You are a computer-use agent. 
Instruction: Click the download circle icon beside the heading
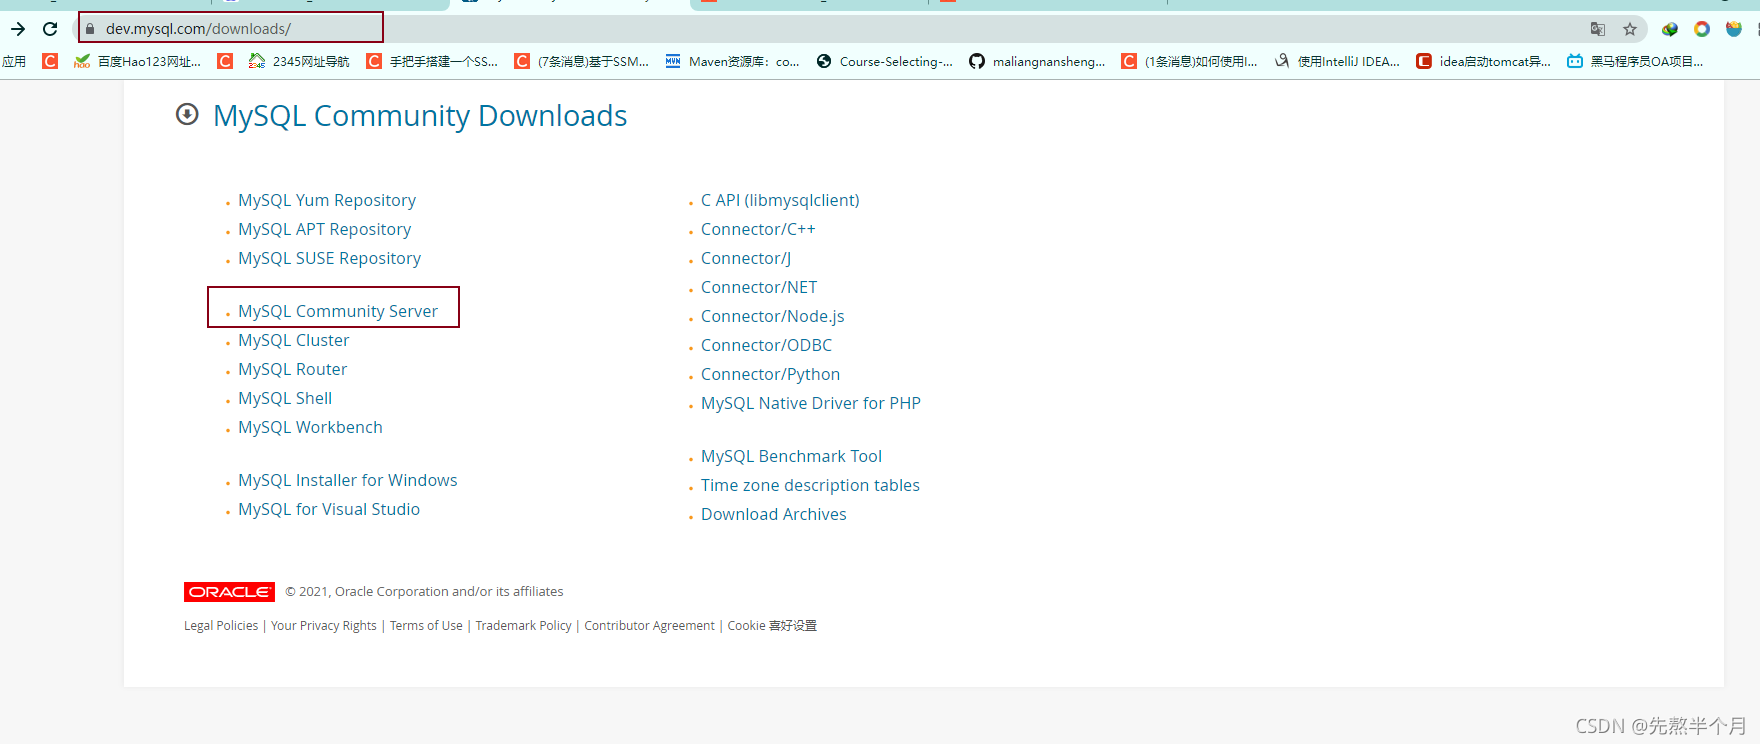[x=187, y=114]
